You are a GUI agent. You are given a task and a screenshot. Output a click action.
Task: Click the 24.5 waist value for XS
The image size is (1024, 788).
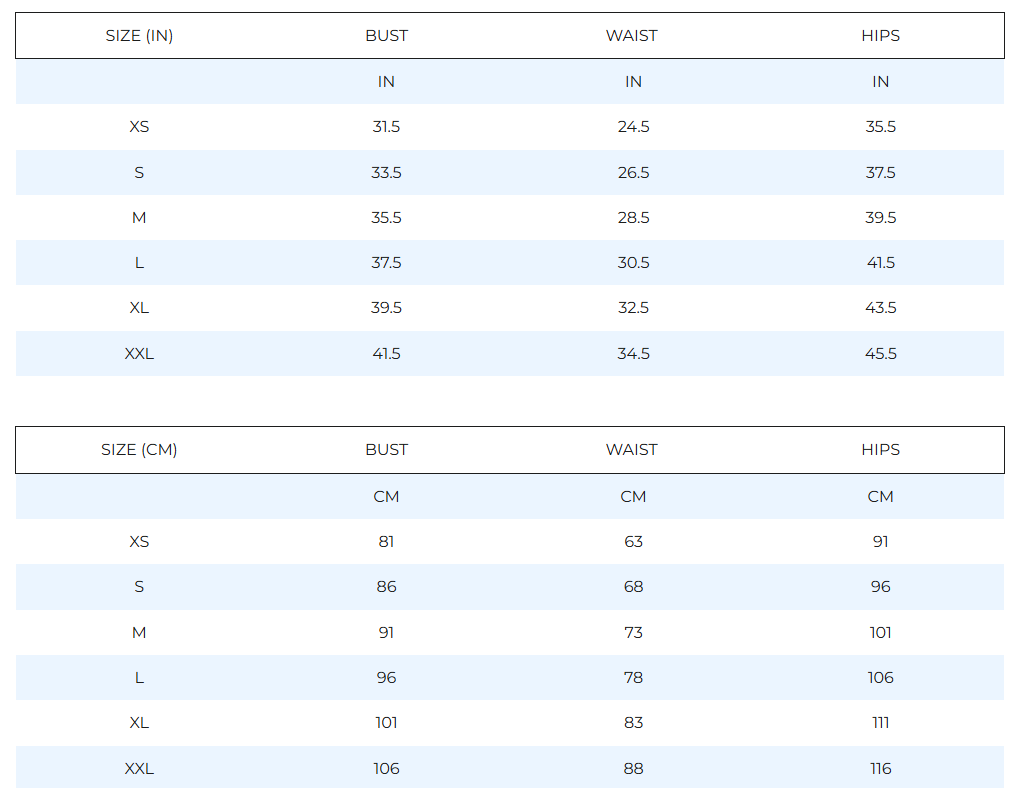coord(633,127)
